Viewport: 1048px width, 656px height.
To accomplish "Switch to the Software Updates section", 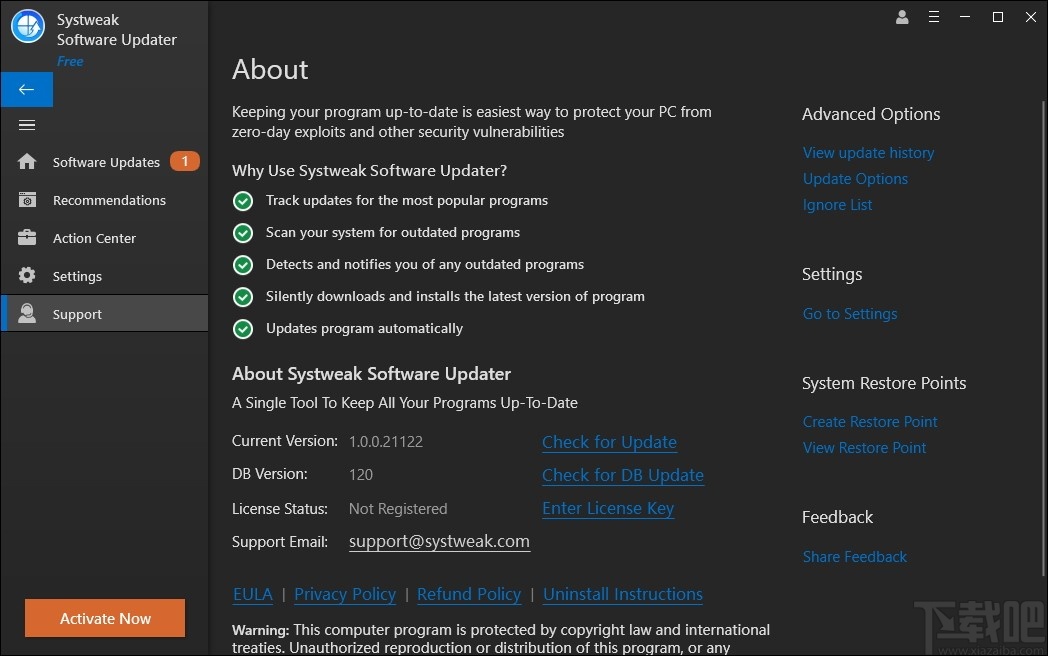I will point(105,161).
